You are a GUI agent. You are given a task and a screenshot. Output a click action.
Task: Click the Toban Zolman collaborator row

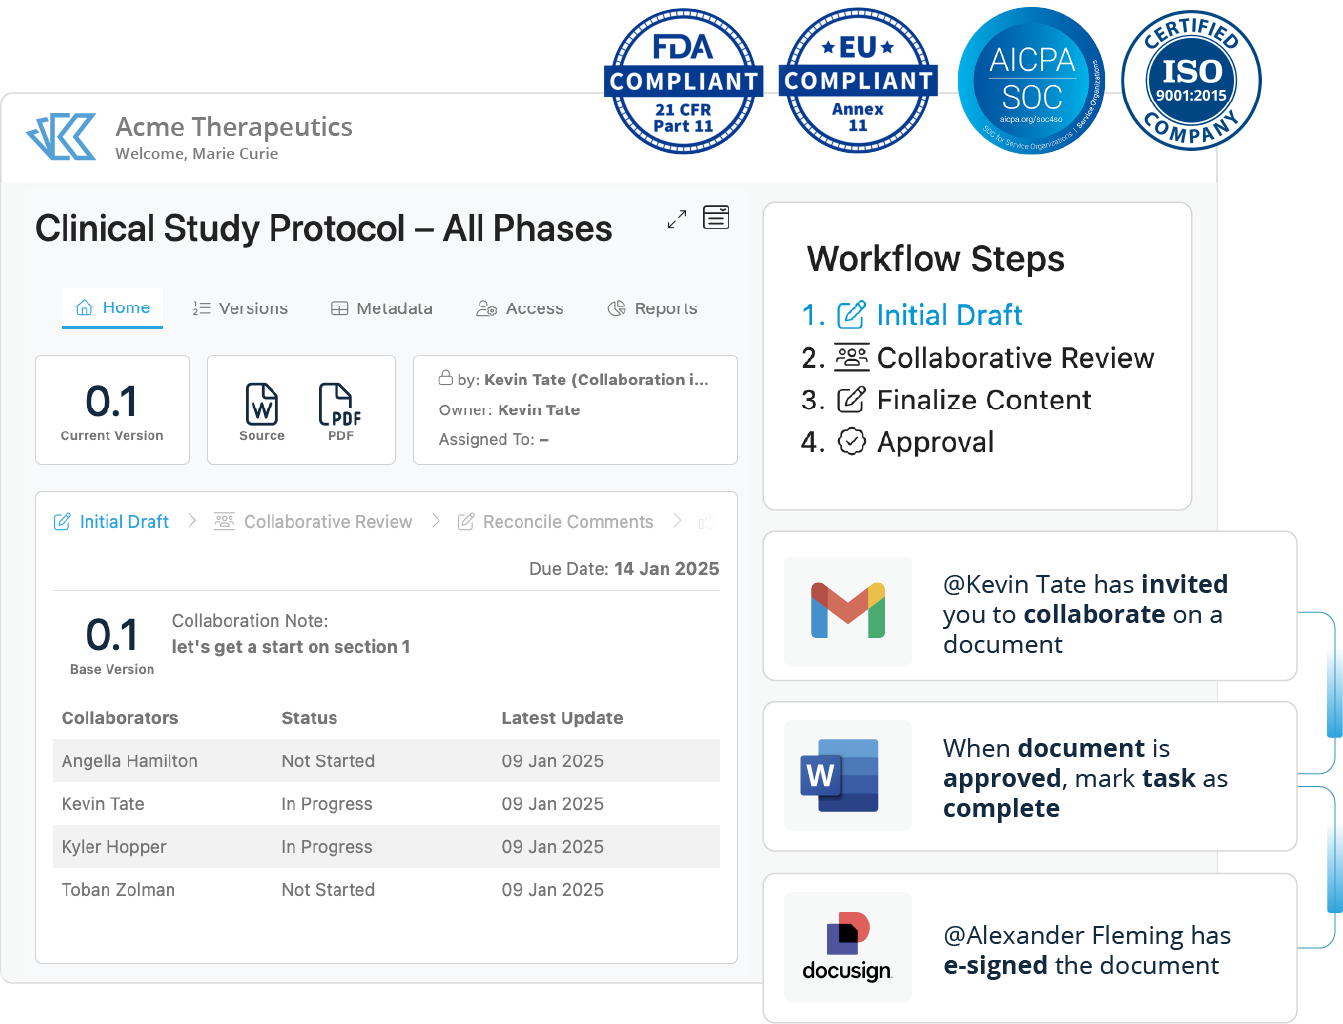386,890
